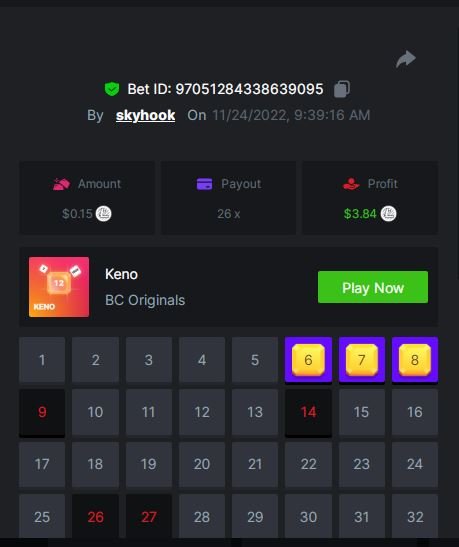Click the coin icon beside $3.84 profit
Viewport: 459px width, 547px height.
click(x=388, y=213)
